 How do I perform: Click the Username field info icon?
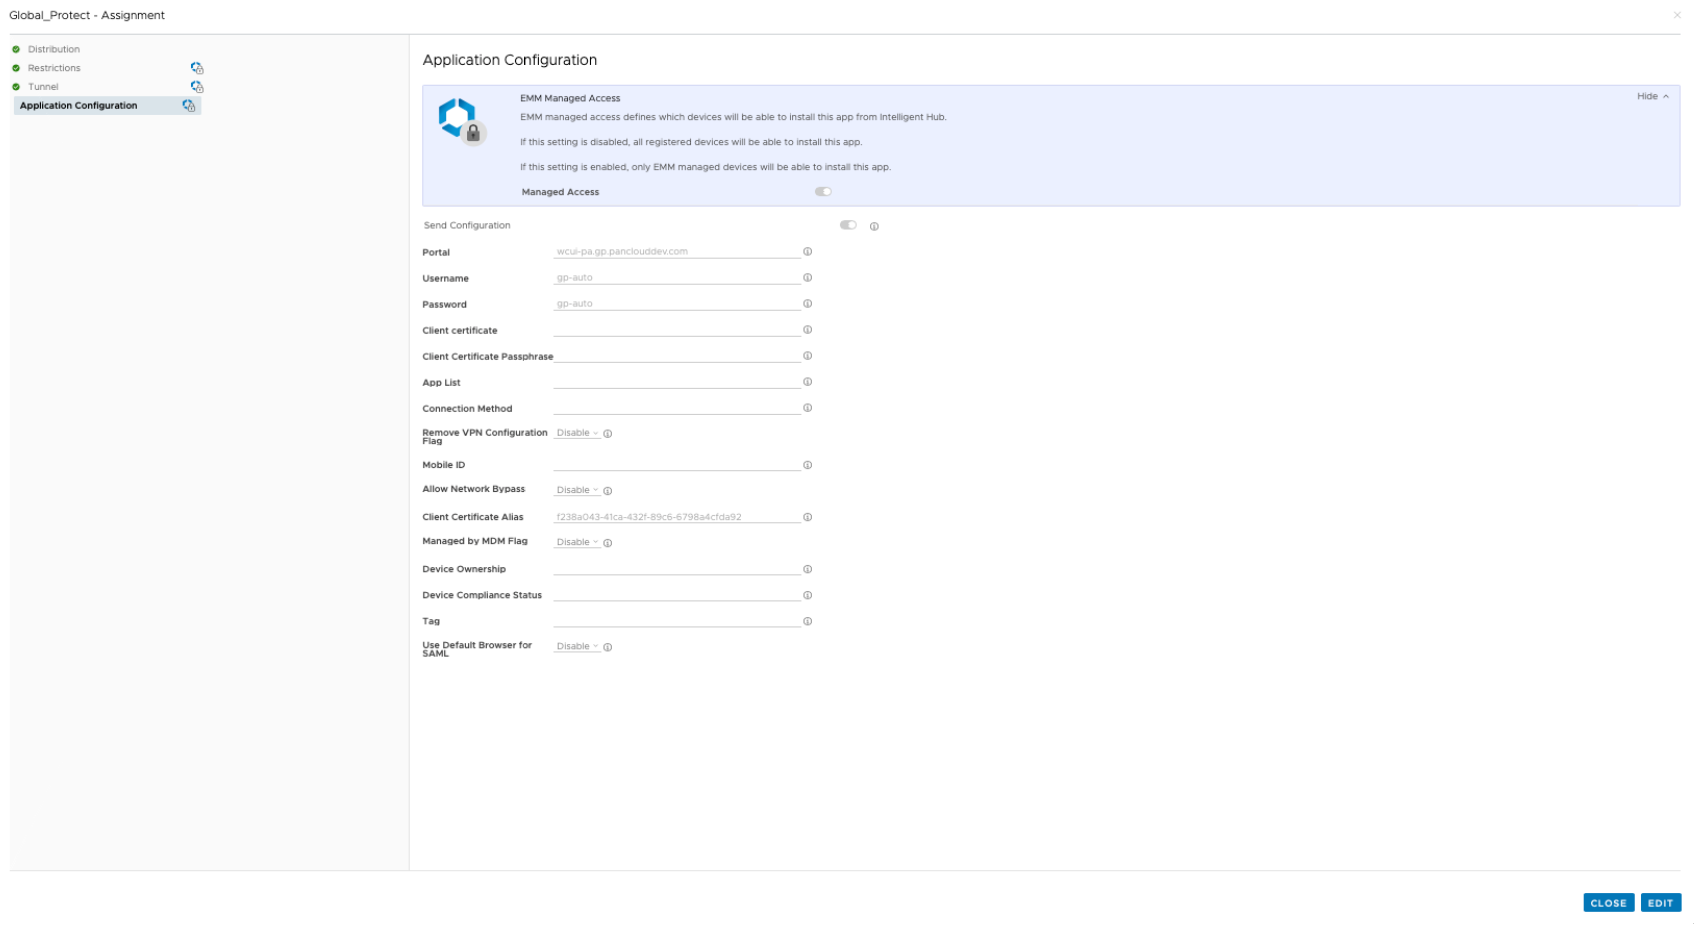[x=807, y=277]
